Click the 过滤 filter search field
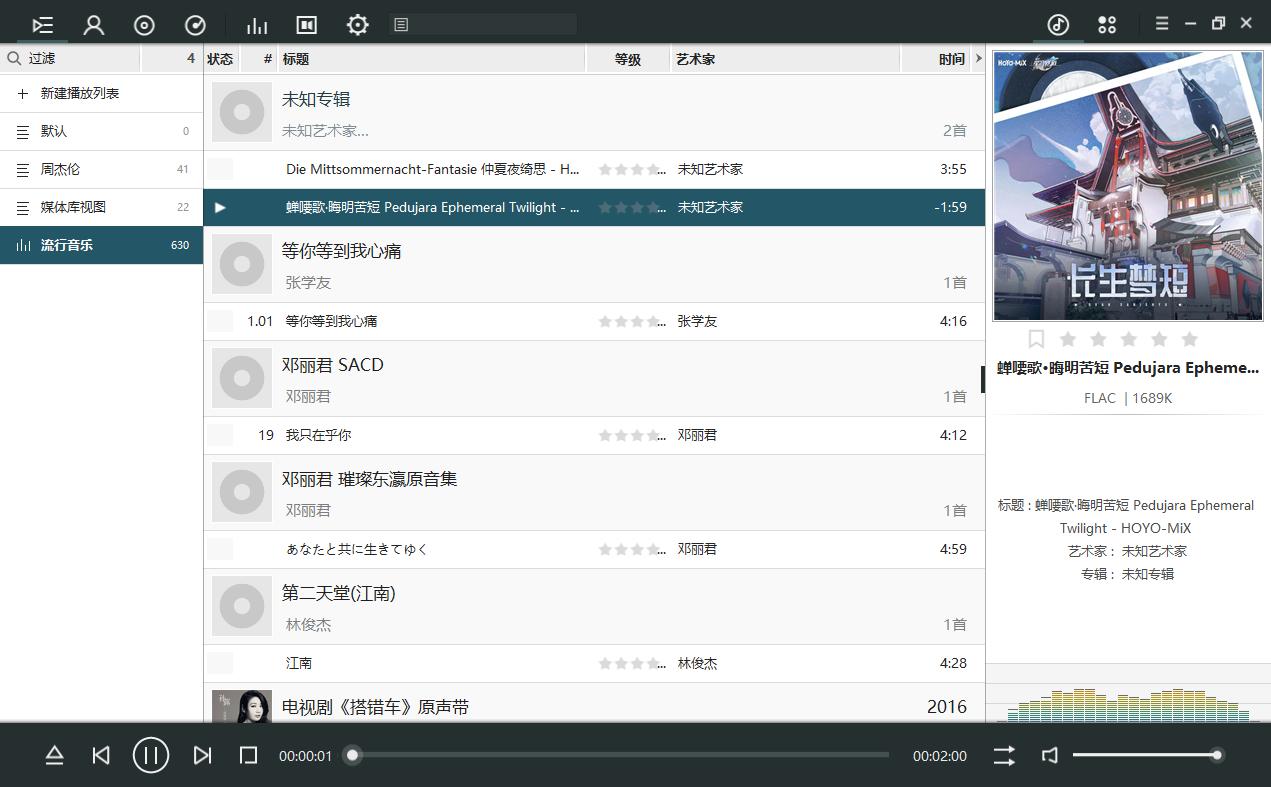The image size is (1271, 787). (80, 59)
